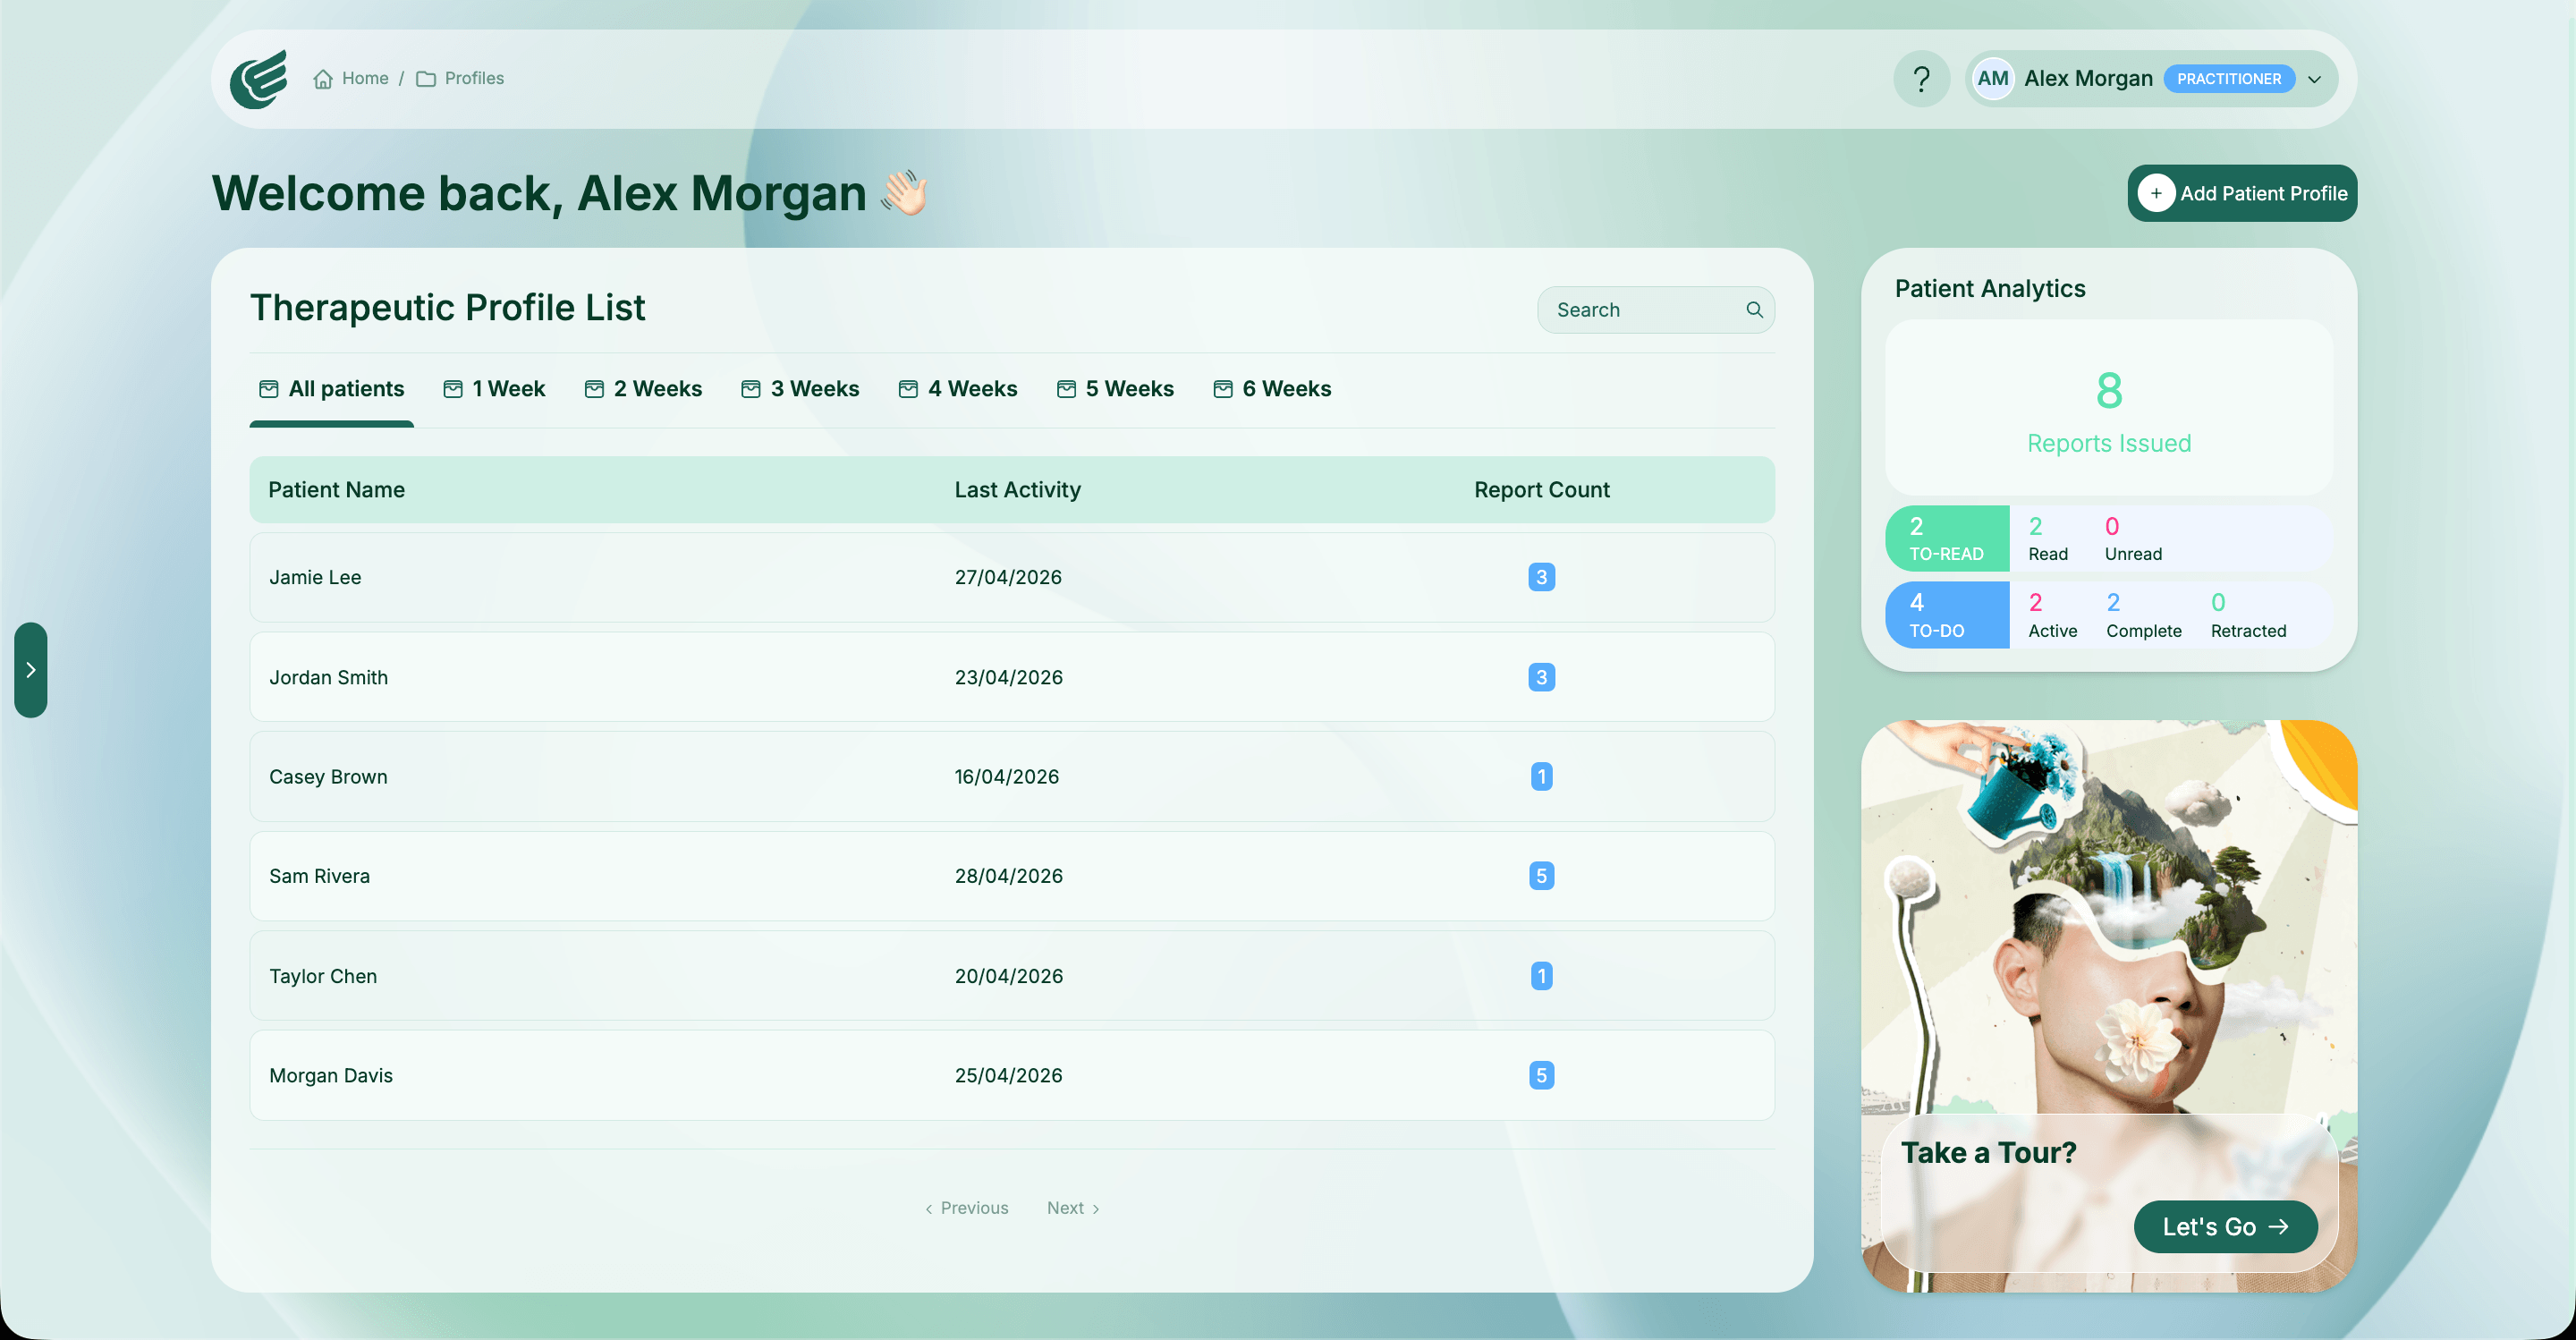Click Jordan Smith's report count badge
This screenshot has width=2576, height=1340.
click(x=1541, y=677)
